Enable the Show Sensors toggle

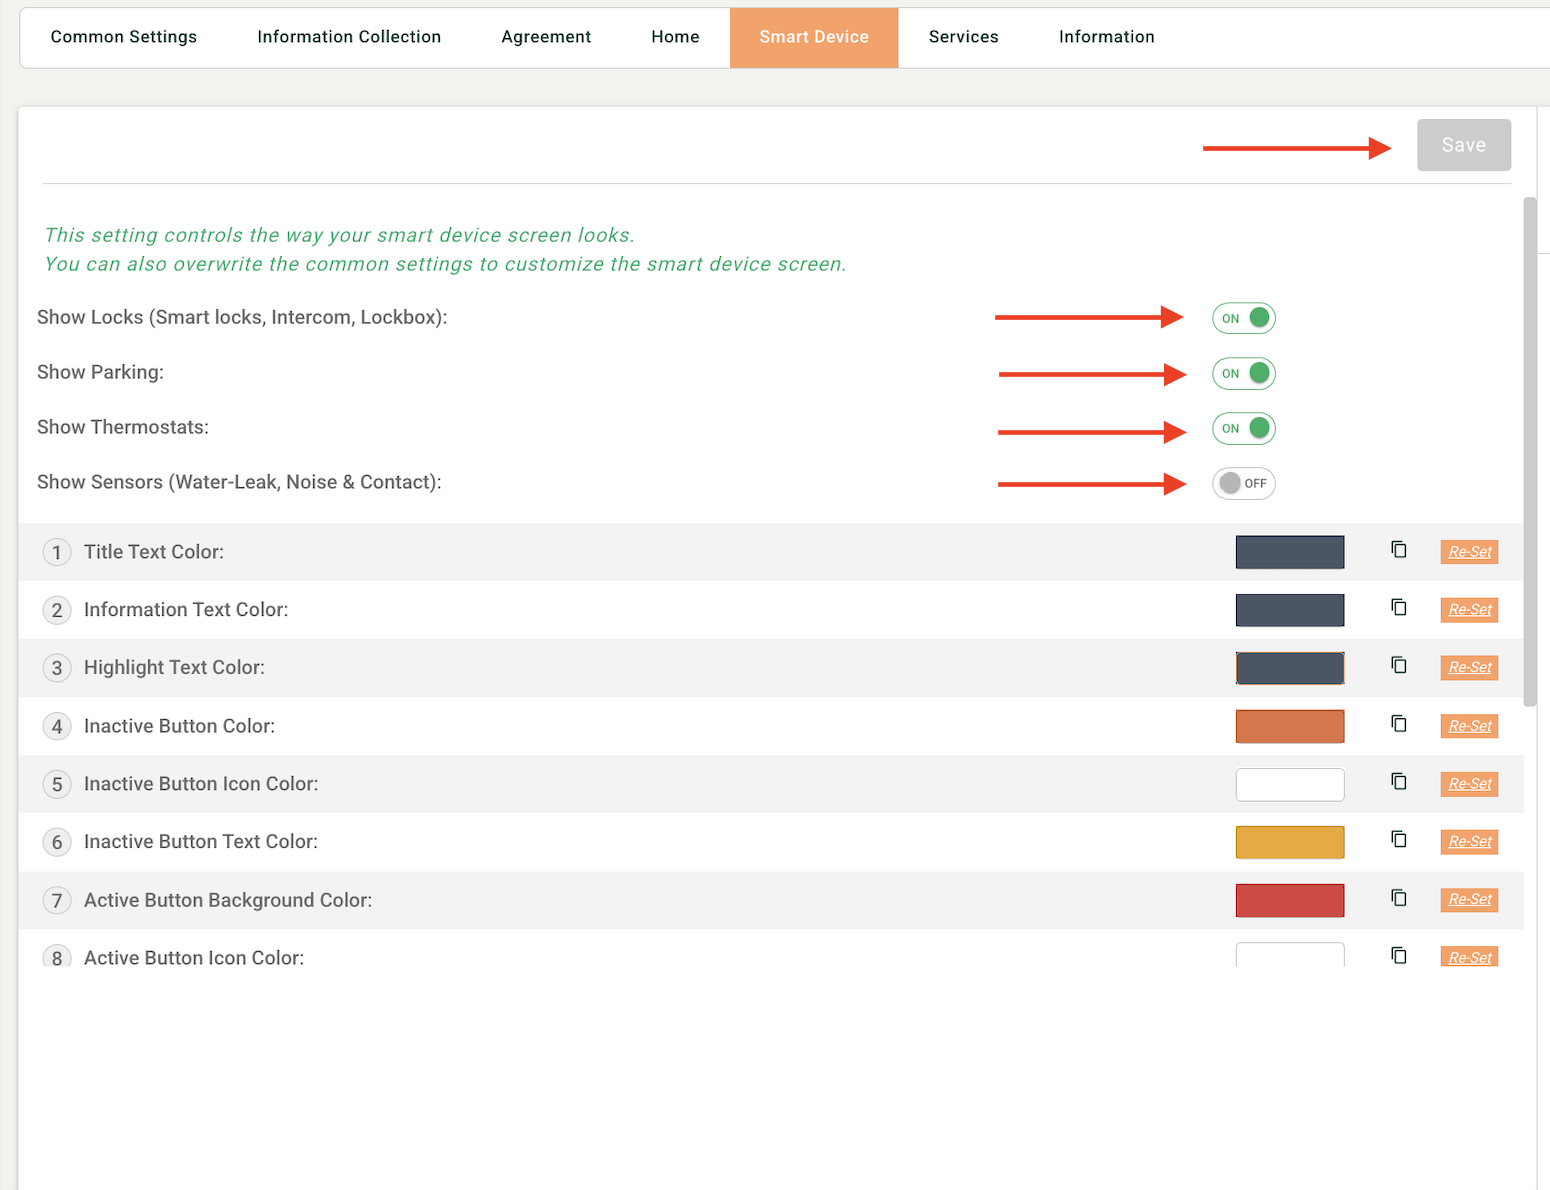point(1244,483)
